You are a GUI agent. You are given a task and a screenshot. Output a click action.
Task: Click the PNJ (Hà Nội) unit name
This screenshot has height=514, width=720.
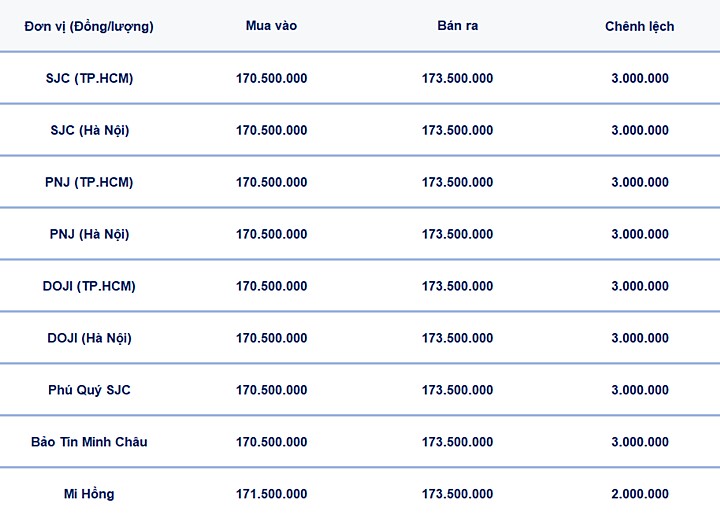89,234
